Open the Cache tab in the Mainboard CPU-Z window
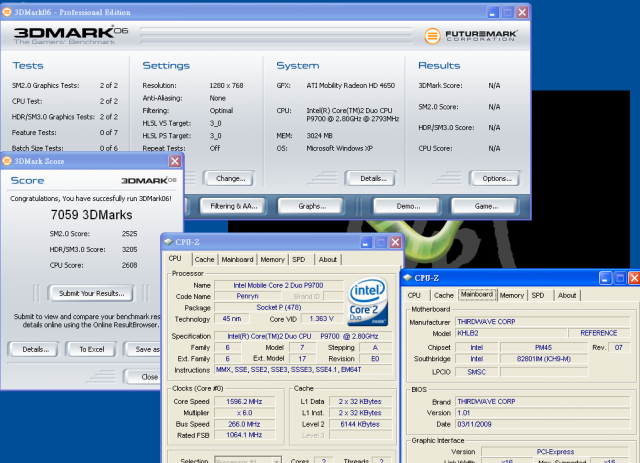The width and height of the screenshot is (640, 463). [x=444, y=295]
